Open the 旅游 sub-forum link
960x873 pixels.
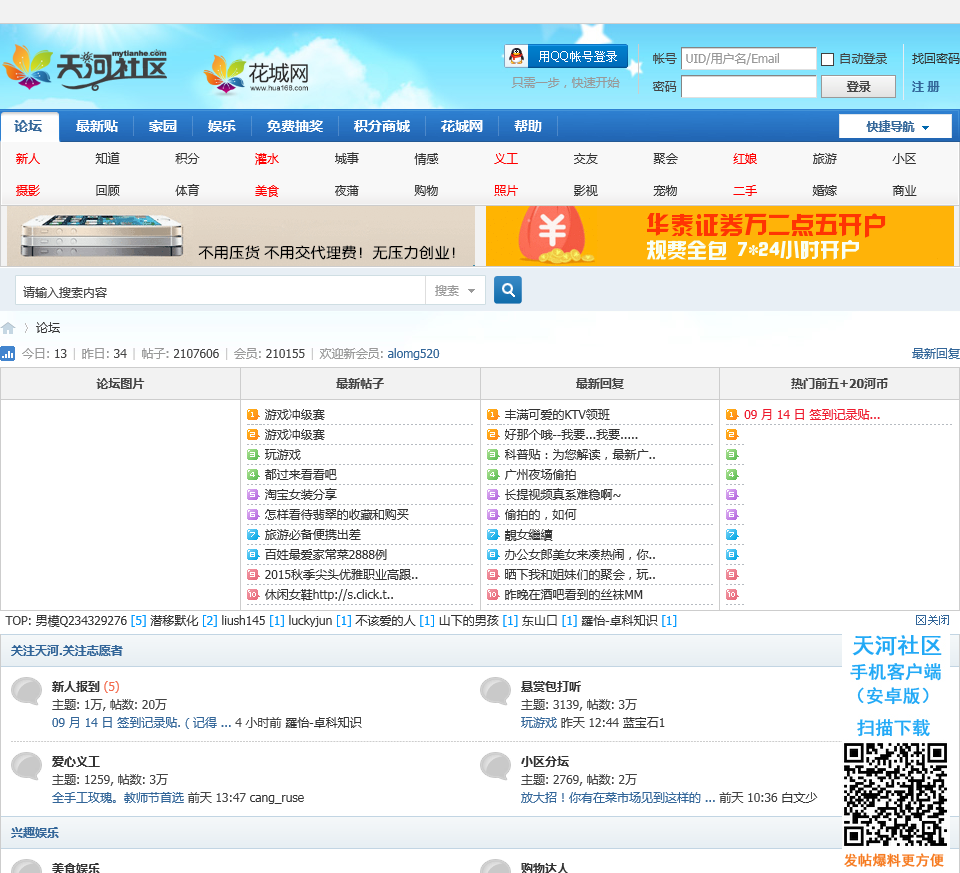[x=825, y=159]
